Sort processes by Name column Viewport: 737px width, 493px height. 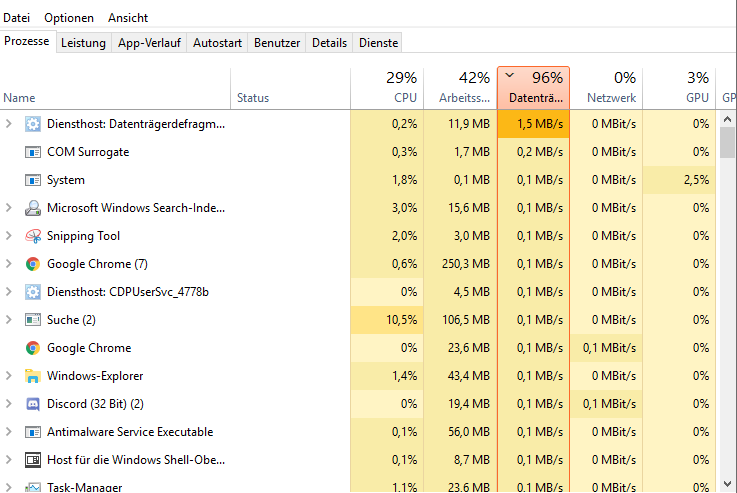pos(115,89)
